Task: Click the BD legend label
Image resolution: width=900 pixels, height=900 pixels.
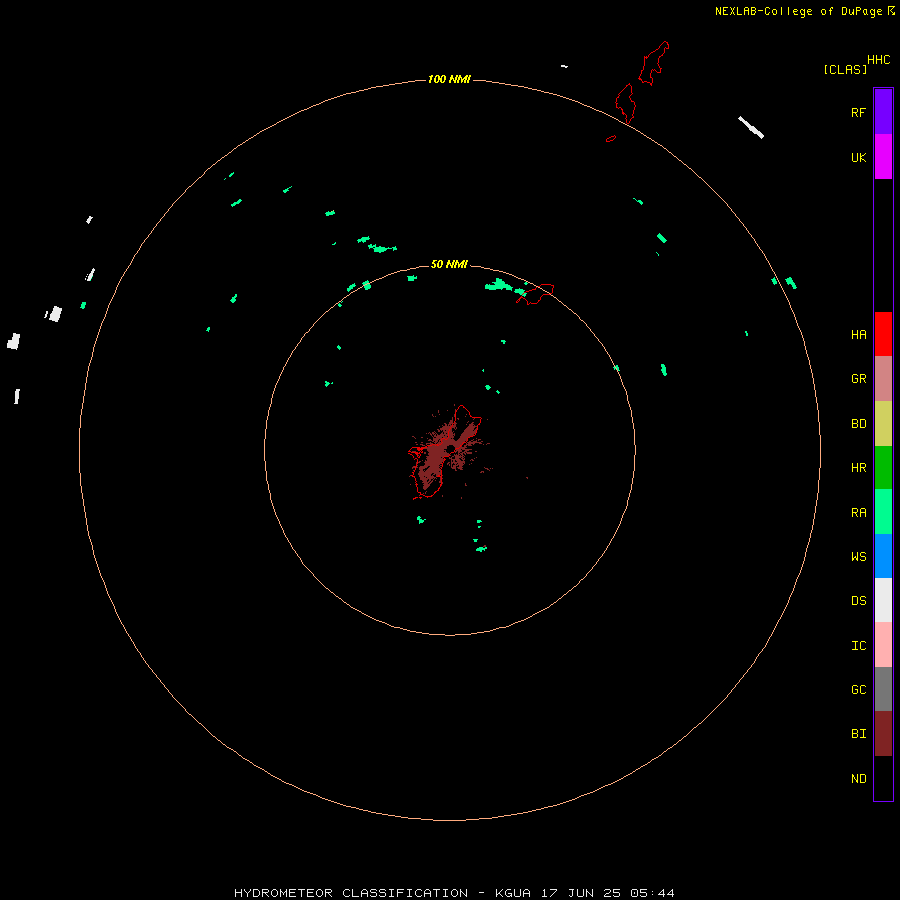Action: (x=858, y=424)
